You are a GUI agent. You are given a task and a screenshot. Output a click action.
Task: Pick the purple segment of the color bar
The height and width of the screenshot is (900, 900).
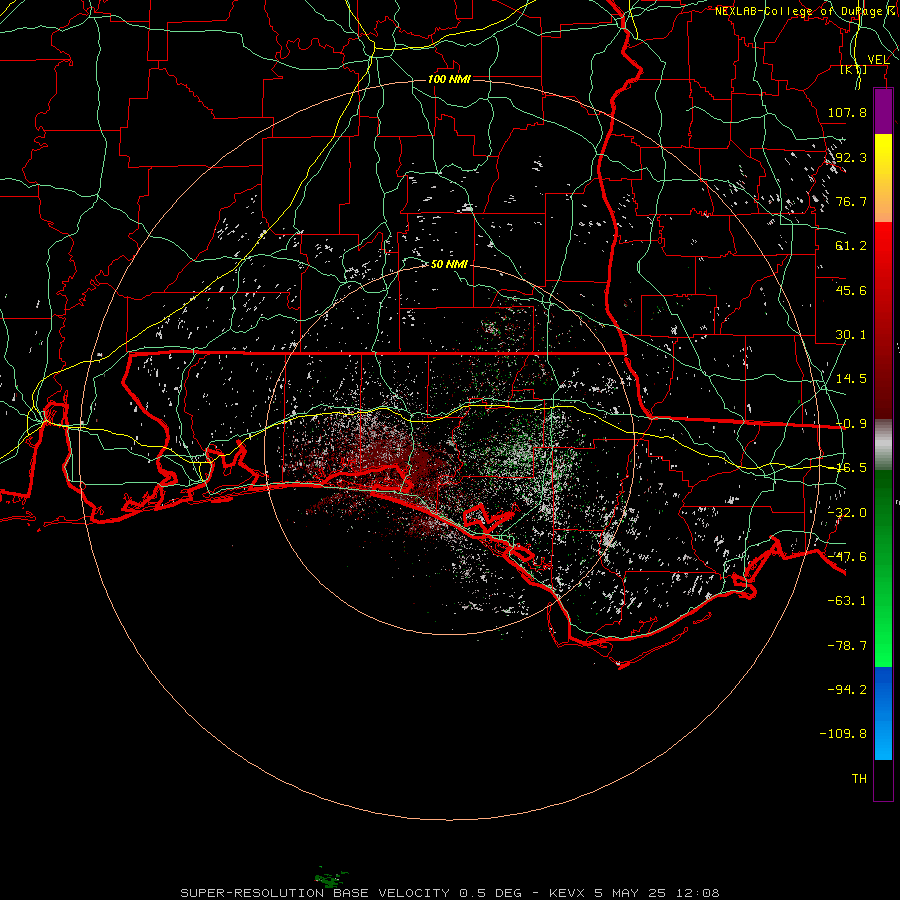coord(883,111)
